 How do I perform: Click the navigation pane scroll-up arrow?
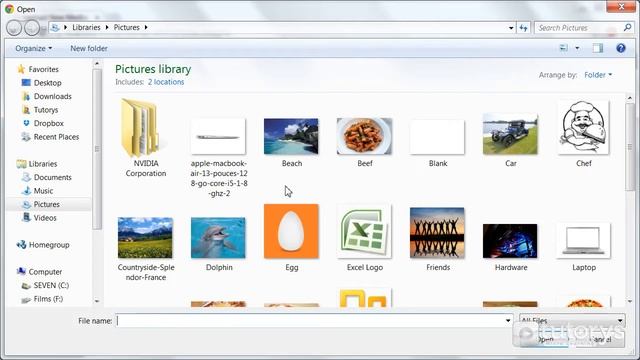click(97, 63)
